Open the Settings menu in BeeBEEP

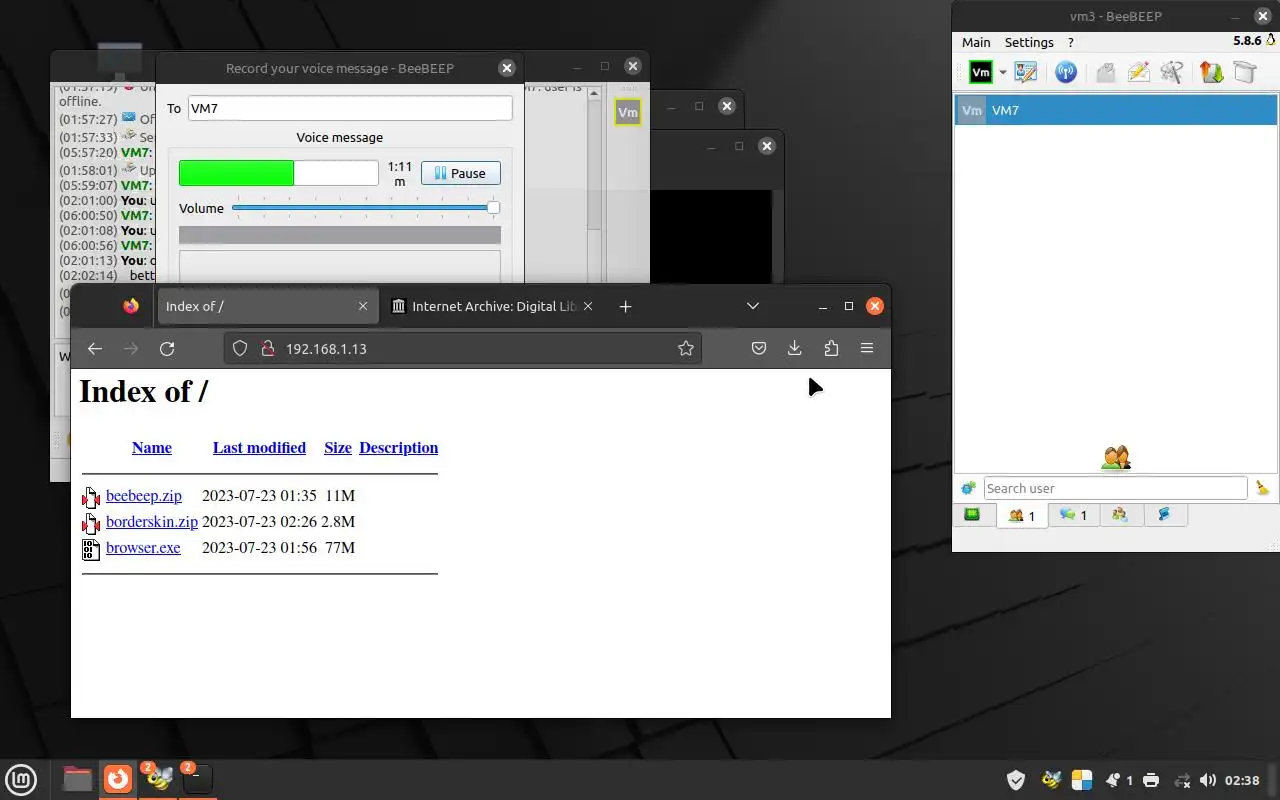pyautogui.click(x=1029, y=42)
